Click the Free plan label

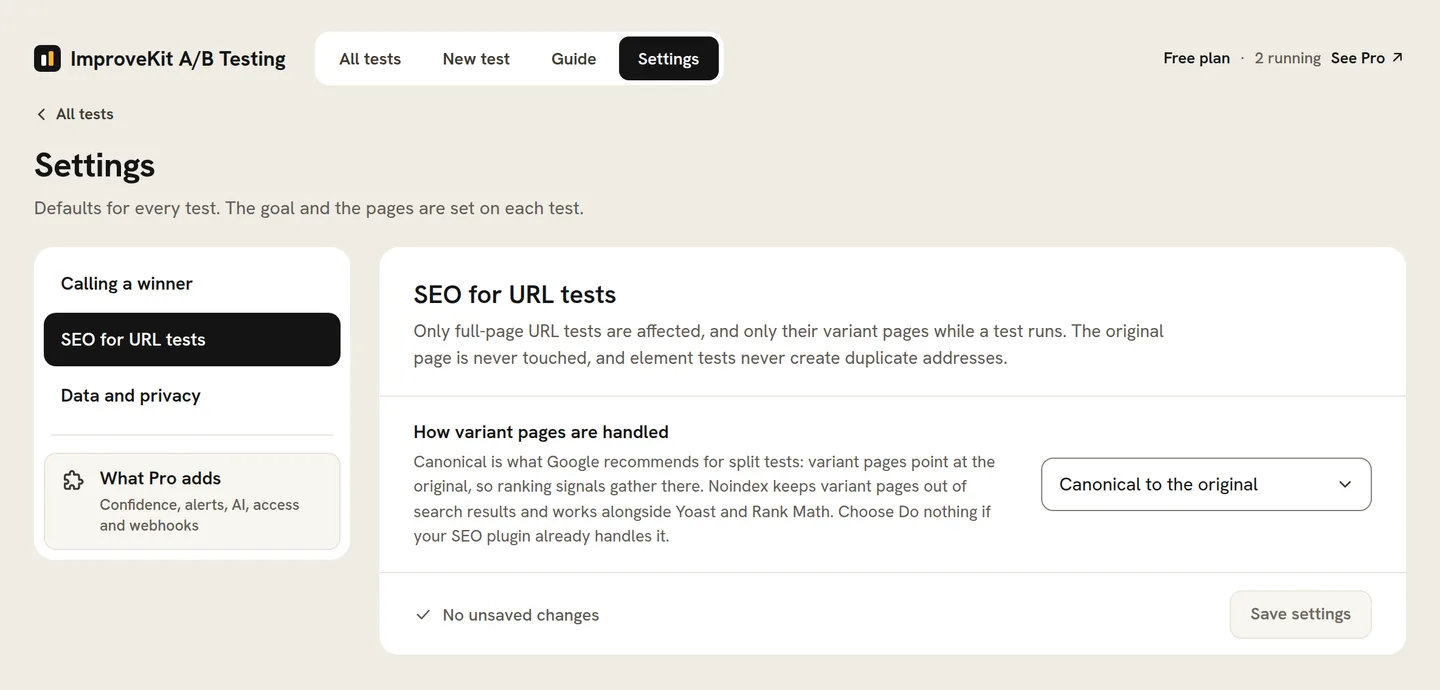(x=1196, y=58)
